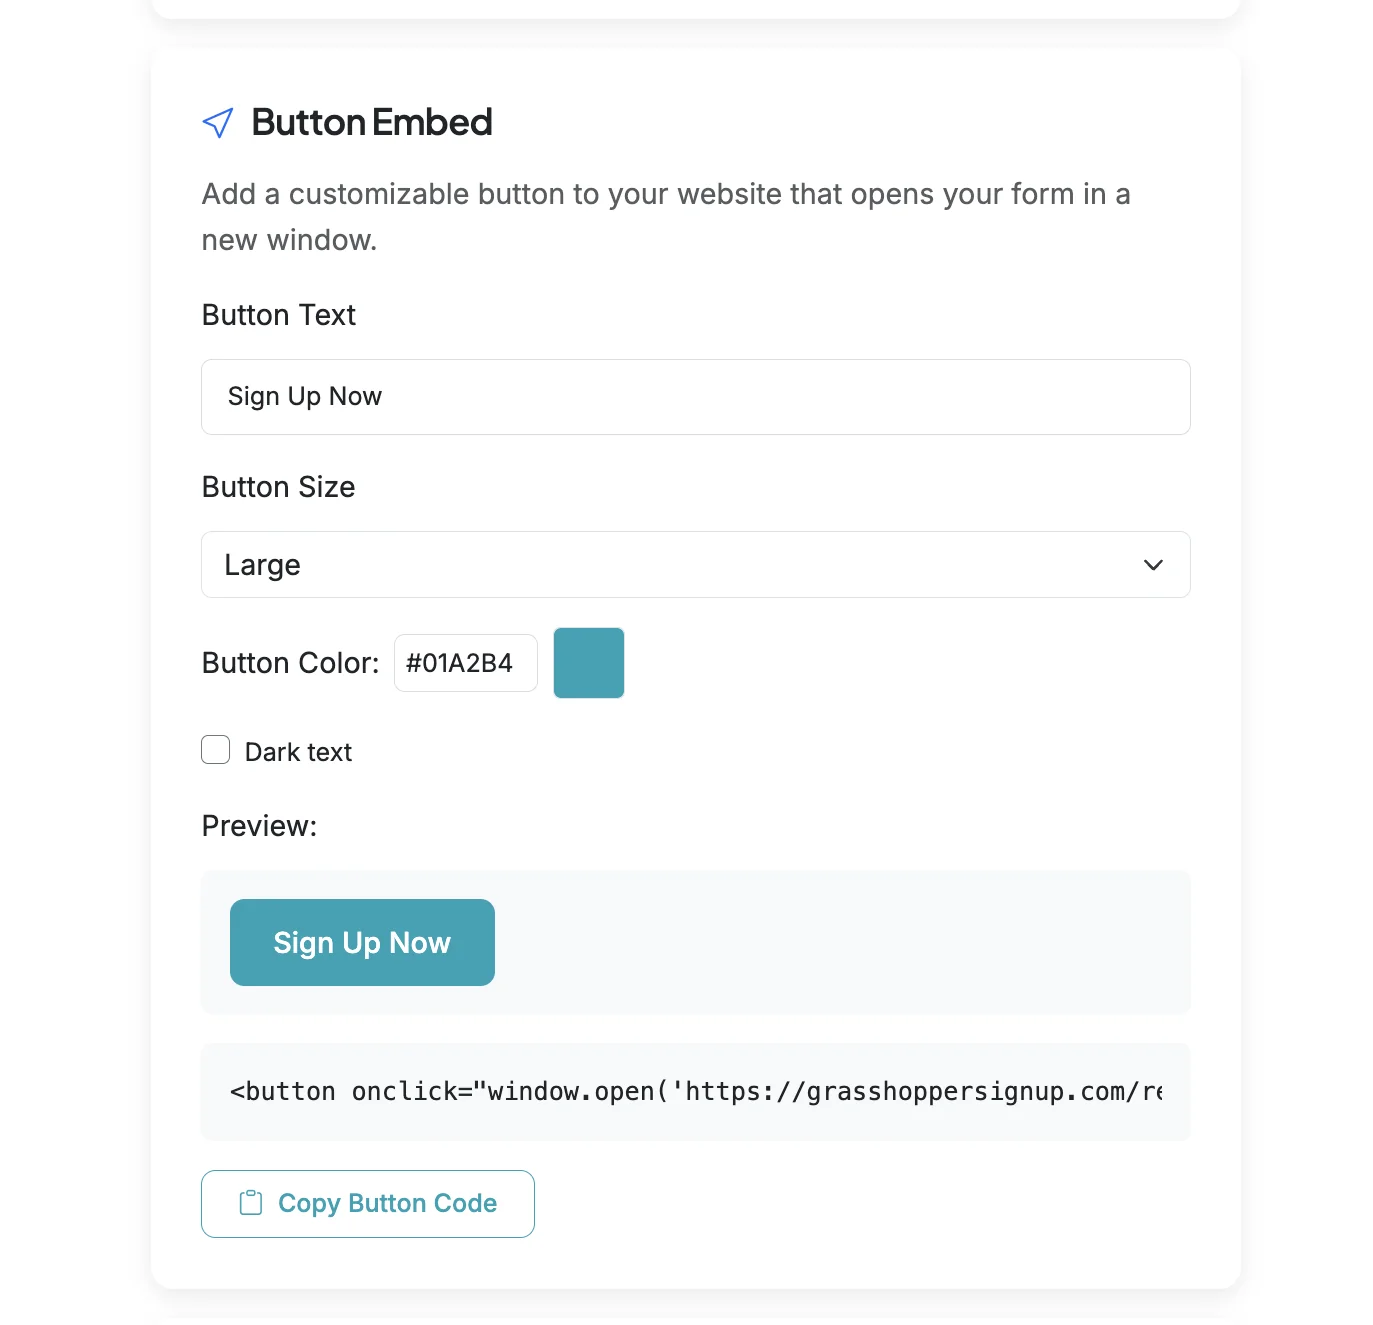Click the Sign Up Now preview button
The image size is (1373, 1325).
coord(362,942)
